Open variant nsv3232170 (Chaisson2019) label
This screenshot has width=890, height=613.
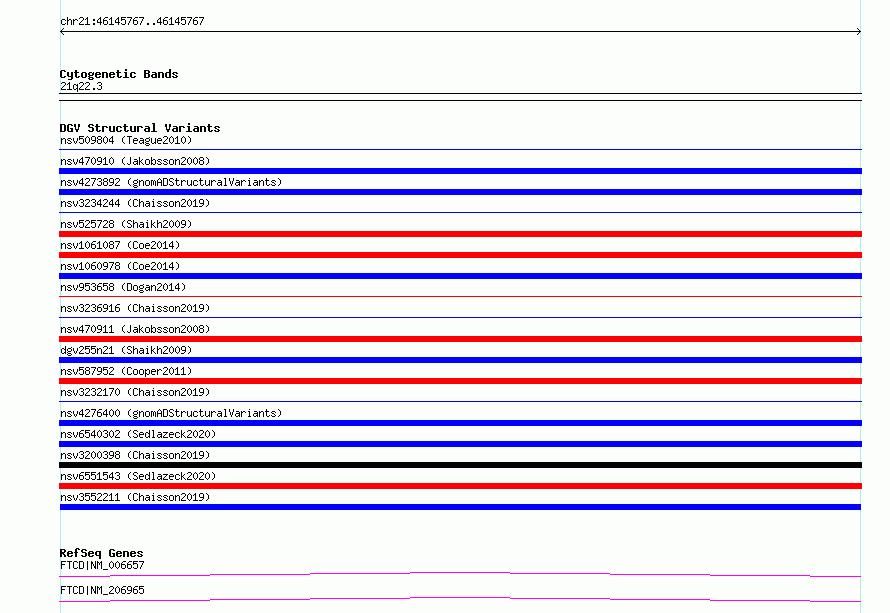click(x=135, y=392)
